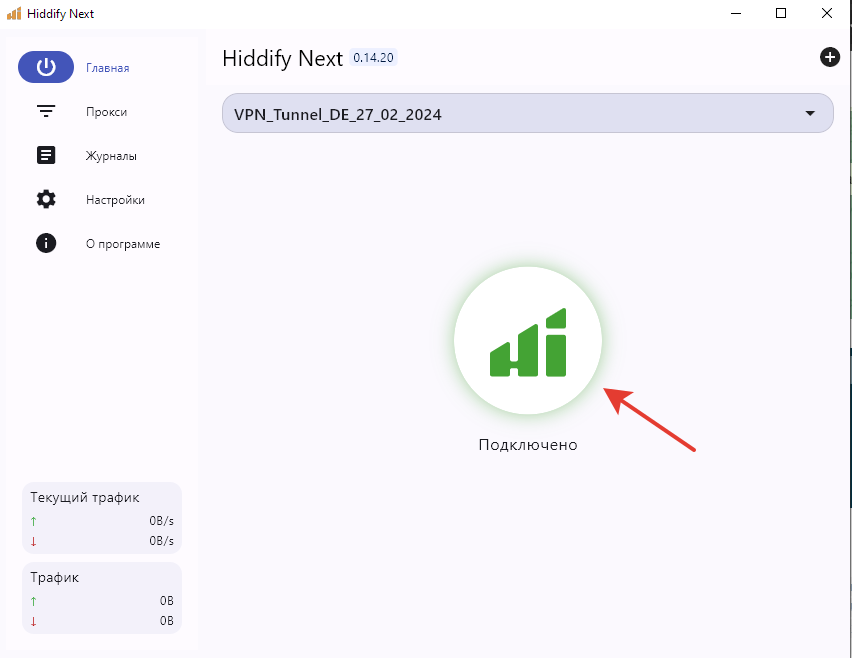Click upload arrow in Текущий трафик
The width and height of the screenshot is (852, 658).
pyautogui.click(x=34, y=521)
